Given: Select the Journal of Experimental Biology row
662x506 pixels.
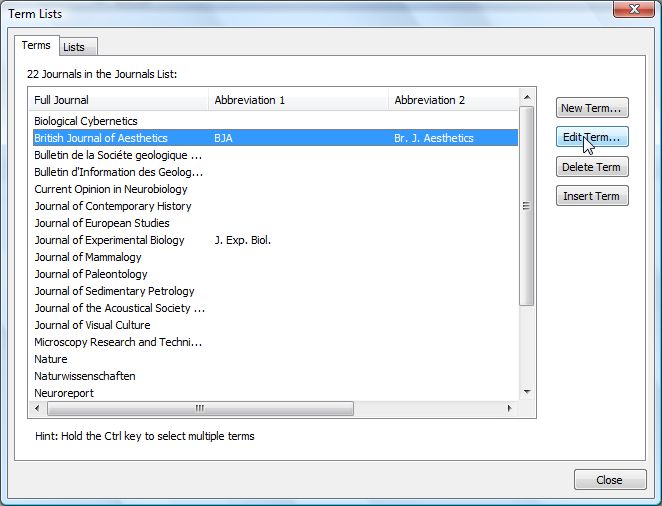Looking at the screenshot, I should (x=109, y=240).
